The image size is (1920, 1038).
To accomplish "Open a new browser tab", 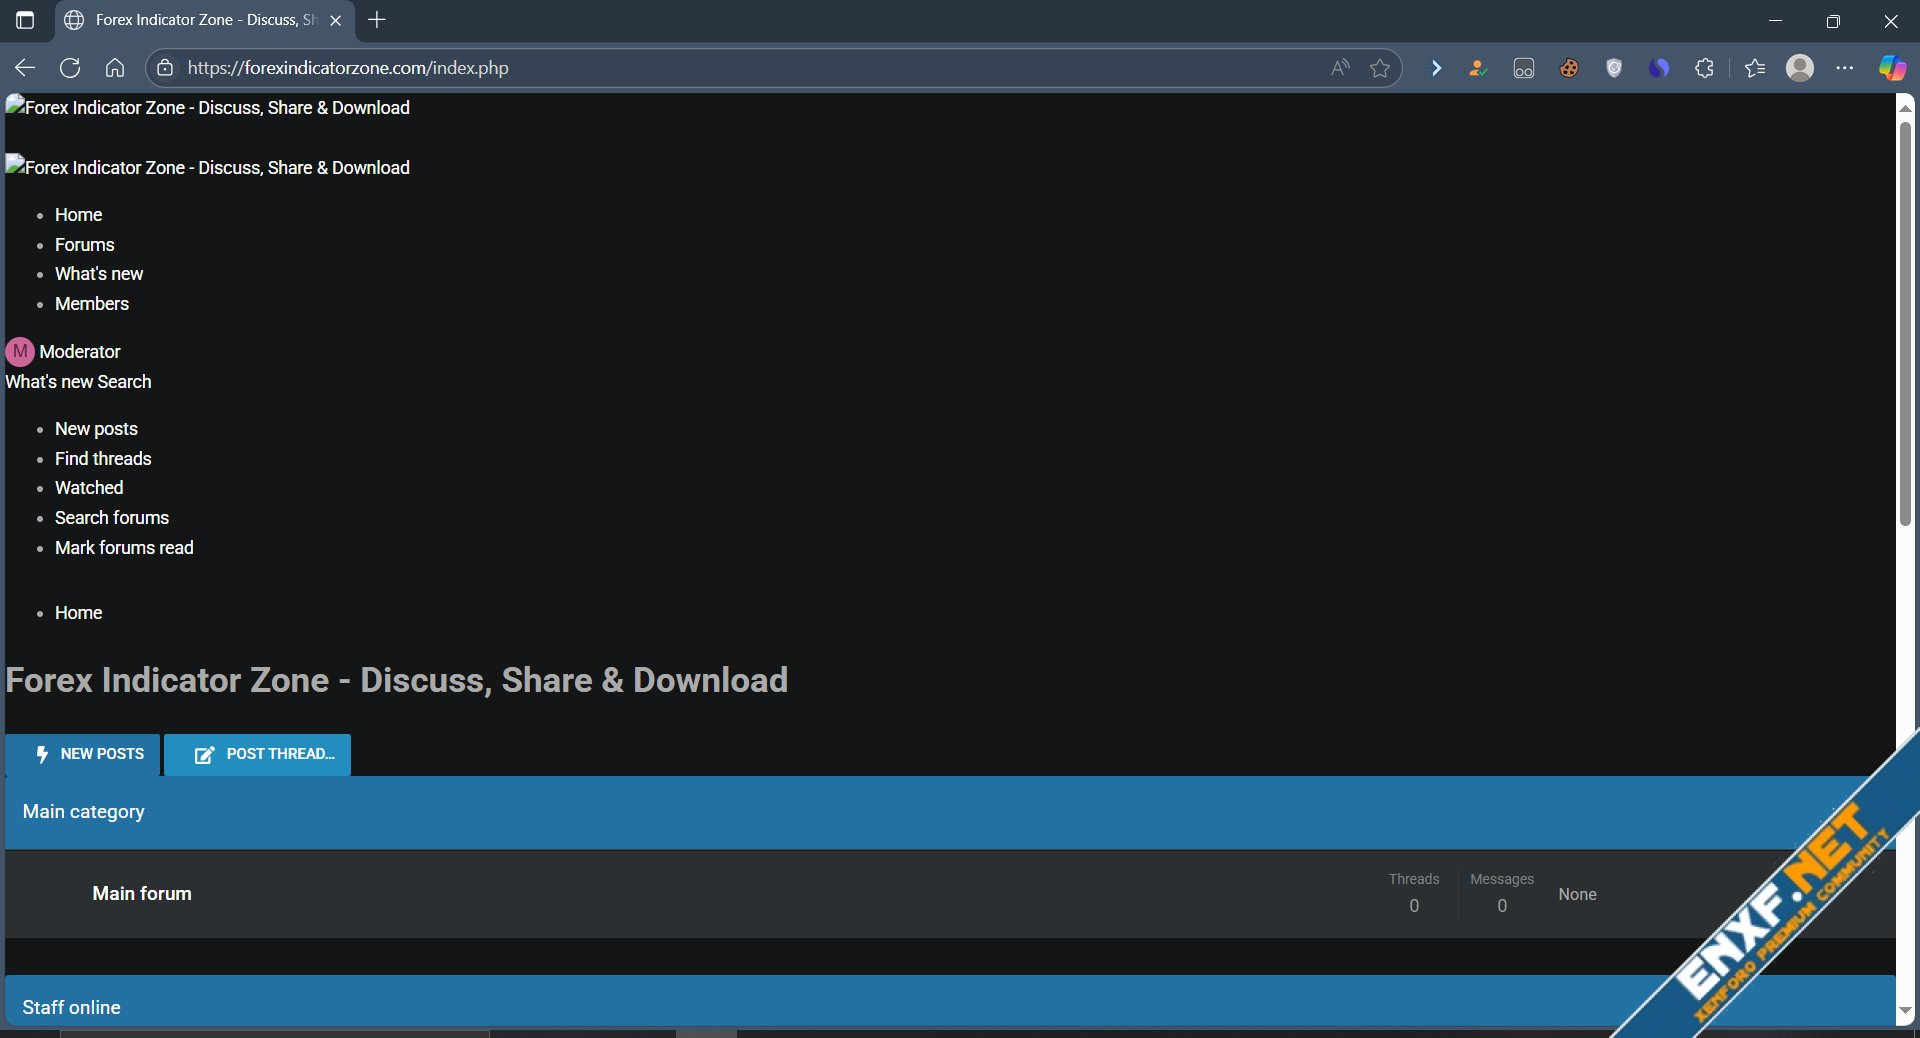I will click(x=377, y=20).
